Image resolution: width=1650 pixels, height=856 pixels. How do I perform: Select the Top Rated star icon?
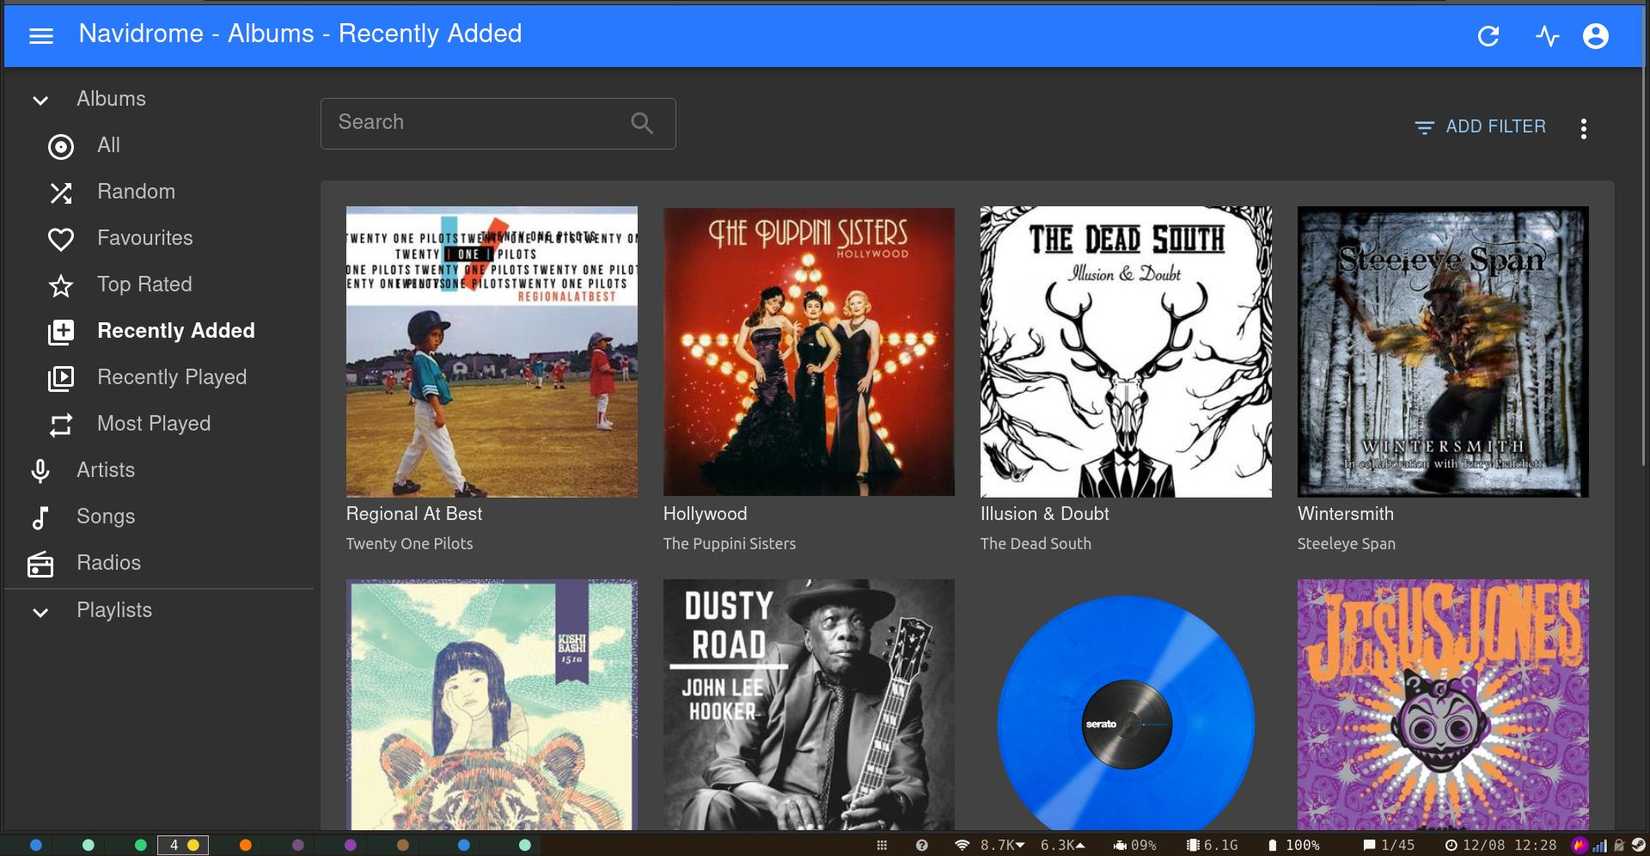coord(61,285)
